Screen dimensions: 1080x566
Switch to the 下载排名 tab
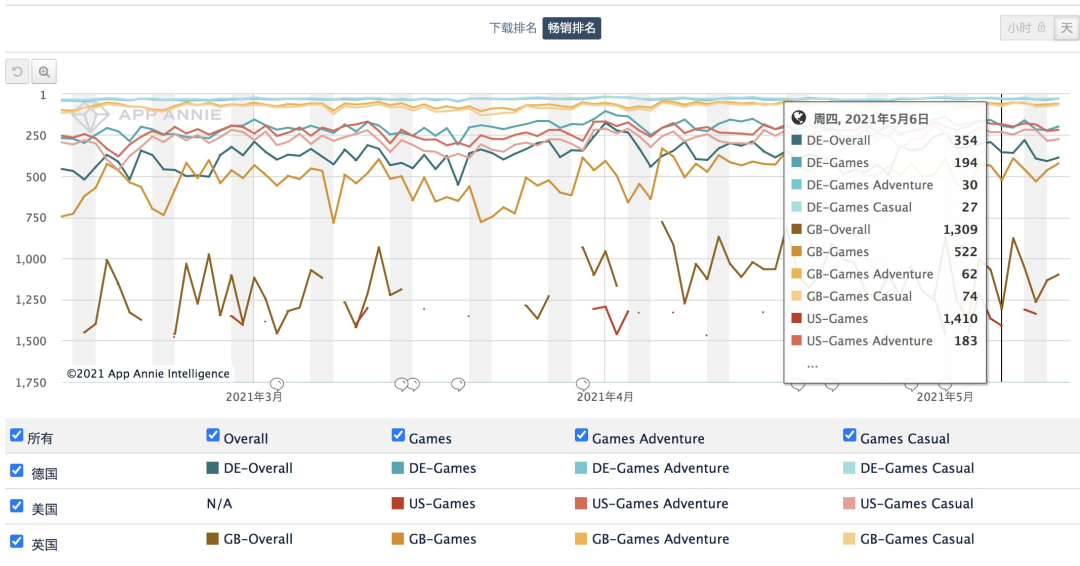[x=513, y=28]
